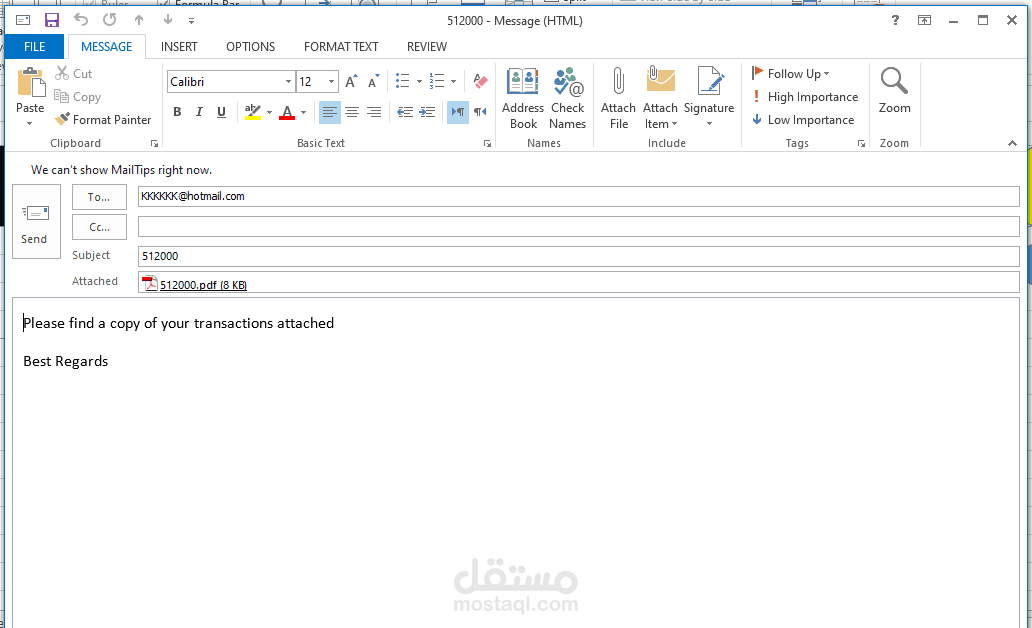
Task: Open the Calibri font name dropdown
Action: pos(287,81)
